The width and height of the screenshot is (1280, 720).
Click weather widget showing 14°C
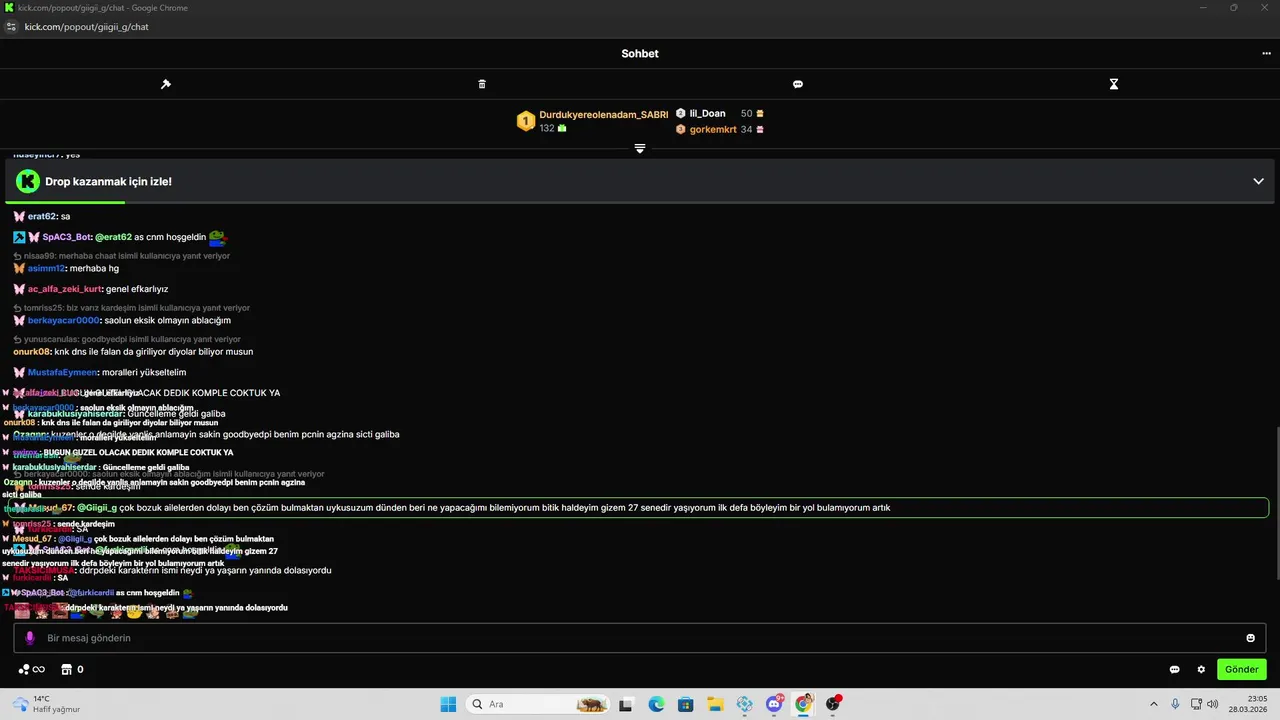(46, 704)
